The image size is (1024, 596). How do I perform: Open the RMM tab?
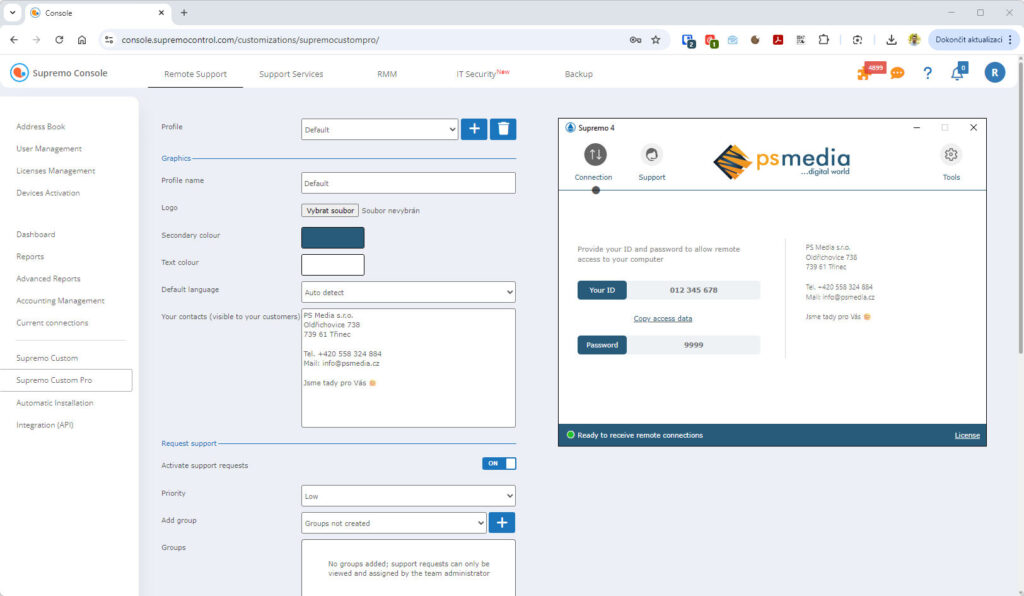pyautogui.click(x=386, y=74)
